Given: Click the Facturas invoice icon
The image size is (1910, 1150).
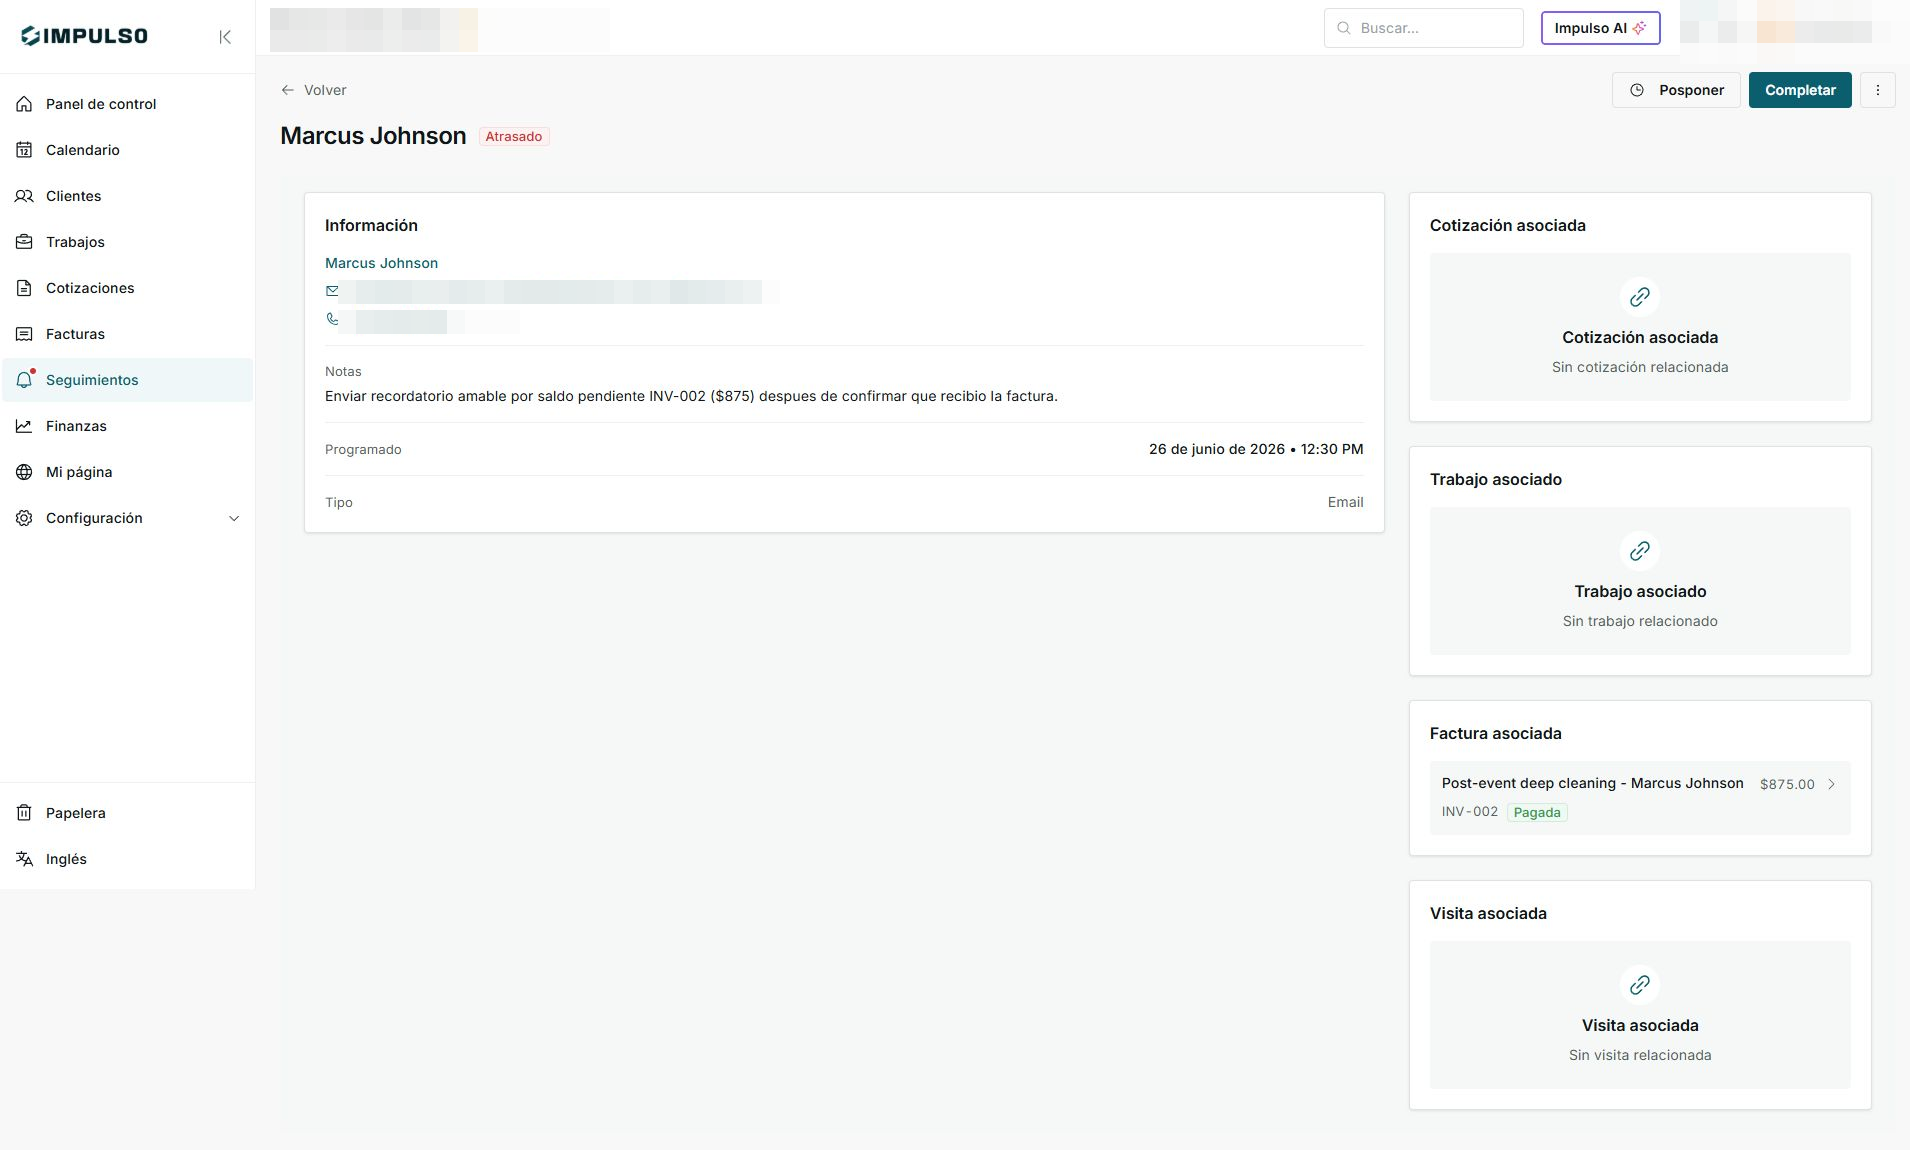Looking at the screenshot, I should click(x=24, y=334).
